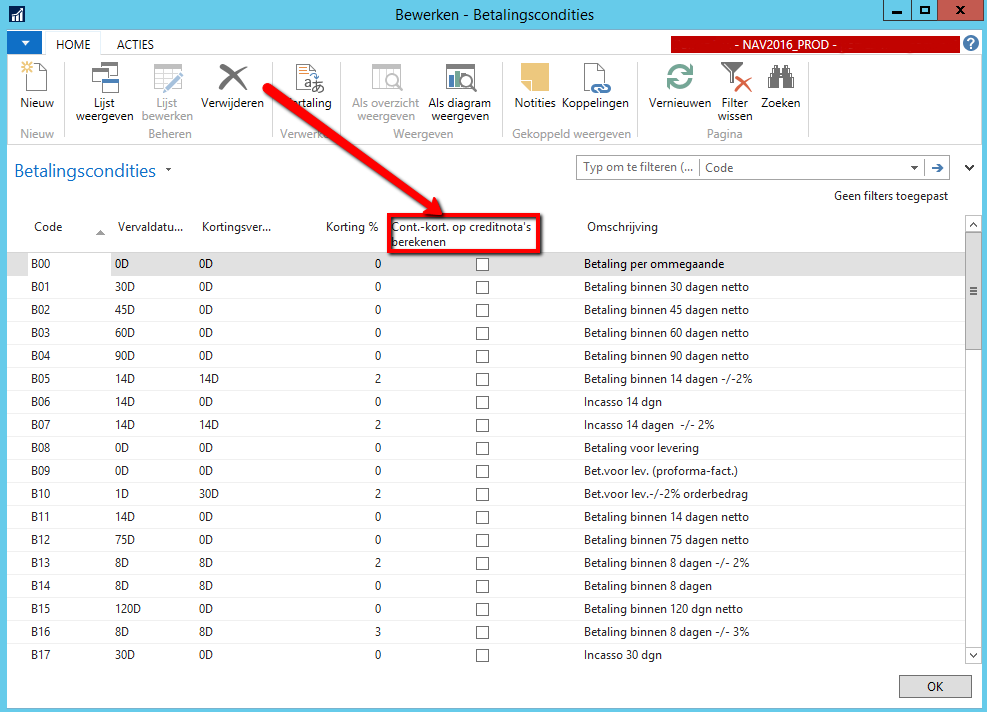Viewport: 987px width, 712px height.
Task: Open Als overzicht weergeven
Action: pos(385,92)
